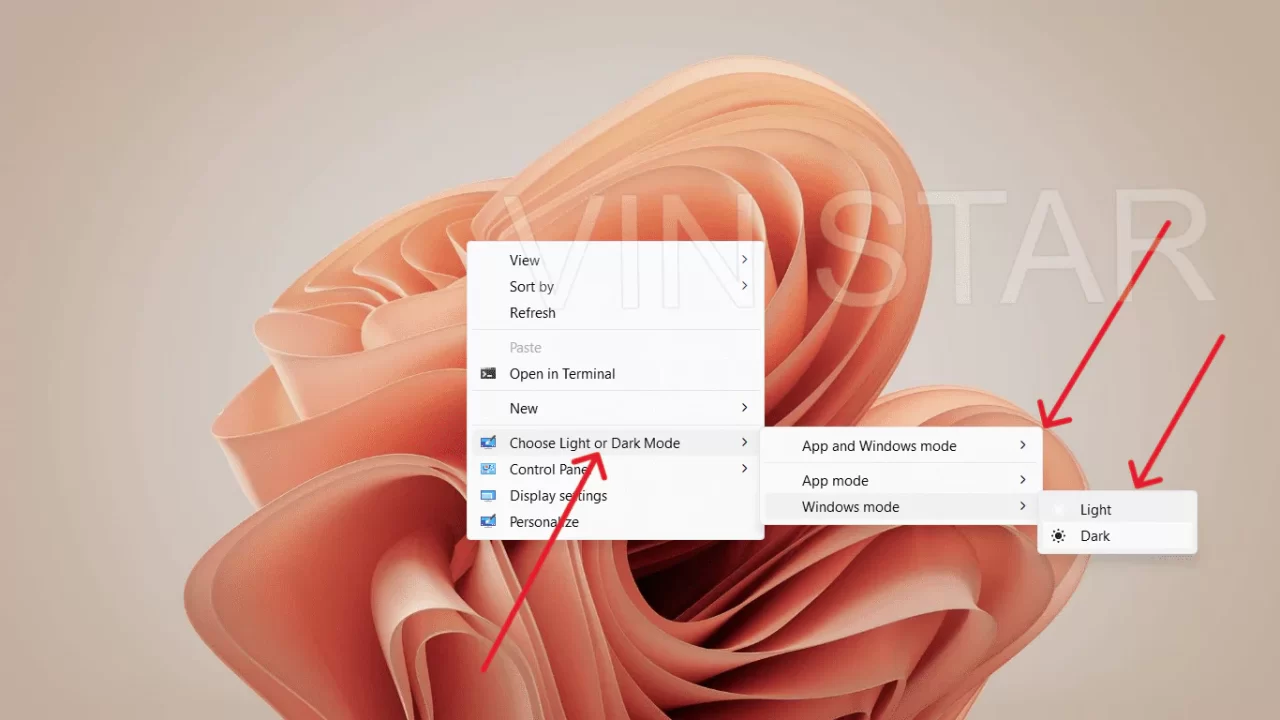1280x720 pixels.
Task: Expand the Windows mode chevron arrow
Action: point(1022,506)
